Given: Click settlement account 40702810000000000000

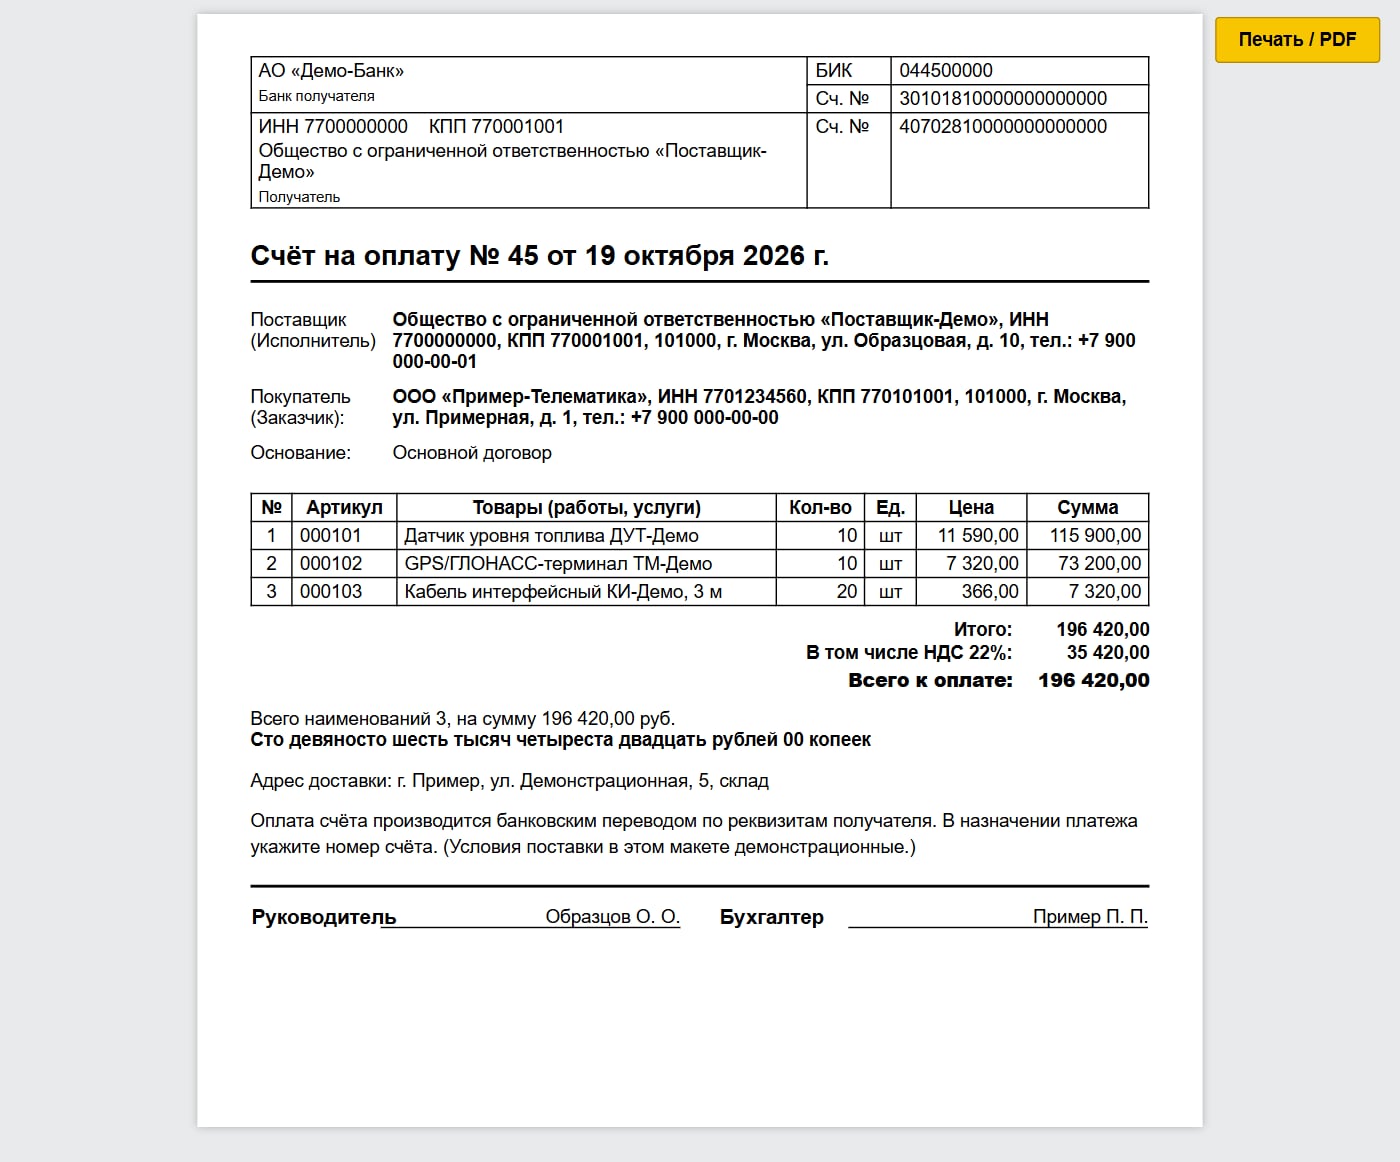Looking at the screenshot, I should click(x=1003, y=127).
